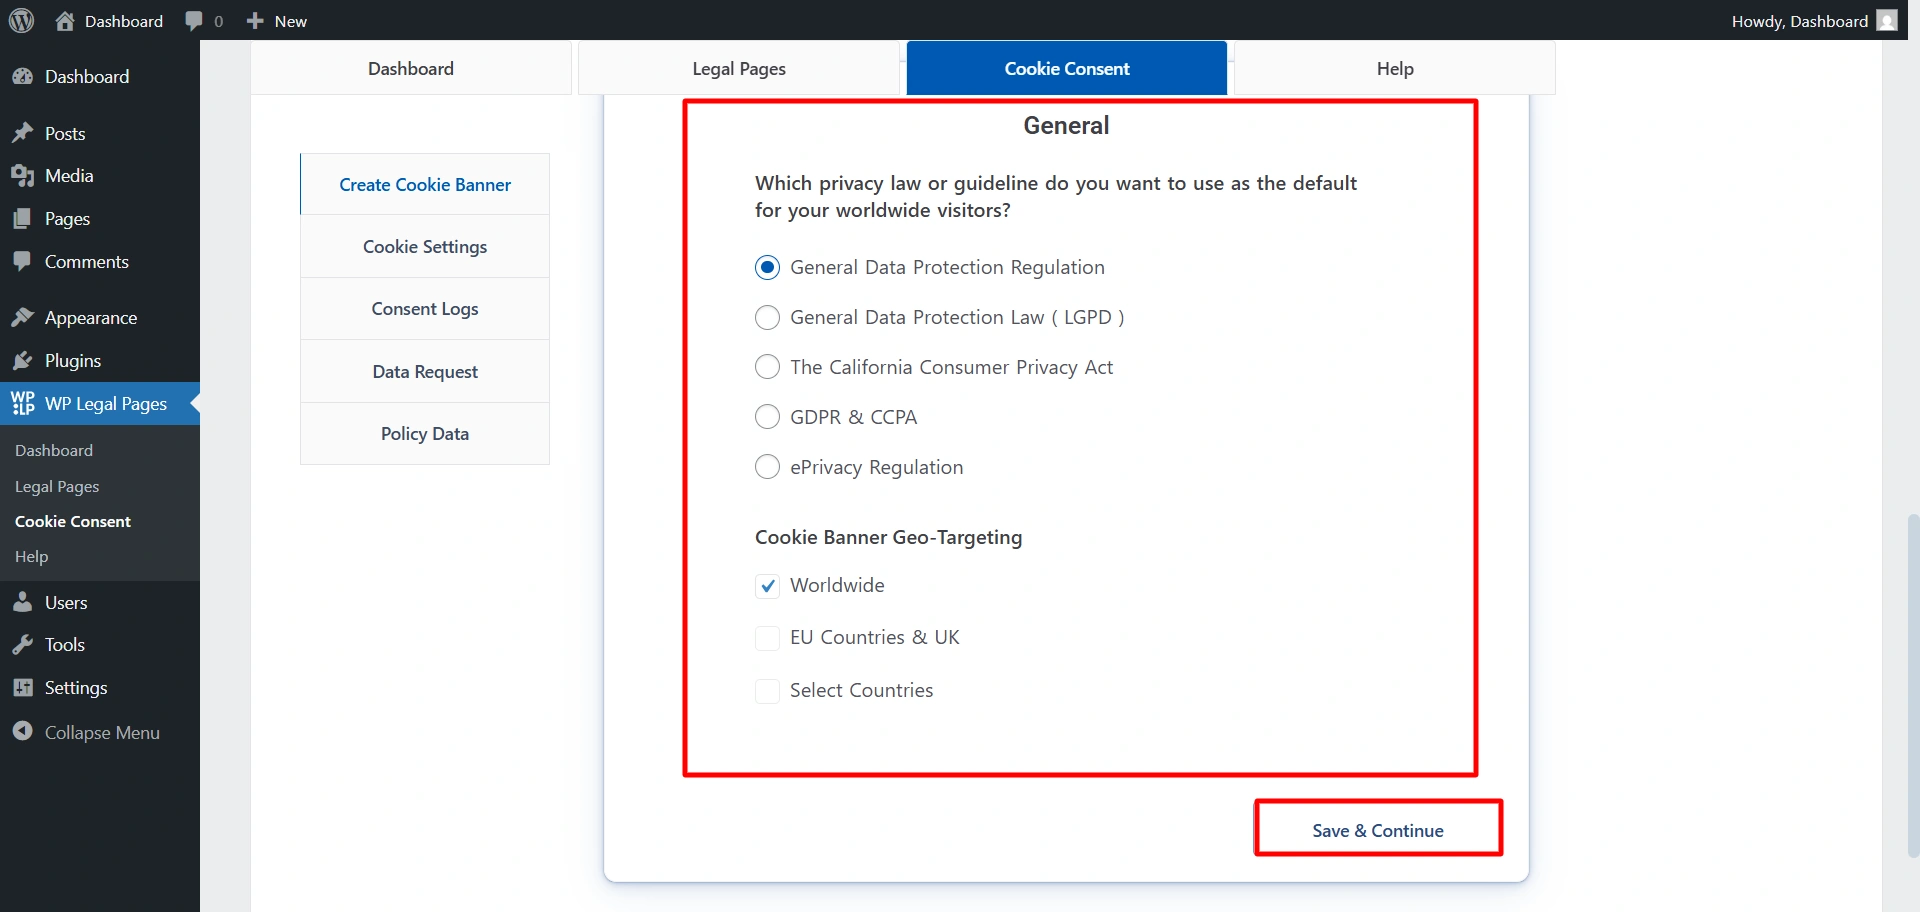Select the GDPR & CCPA radio option

pyautogui.click(x=767, y=417)
